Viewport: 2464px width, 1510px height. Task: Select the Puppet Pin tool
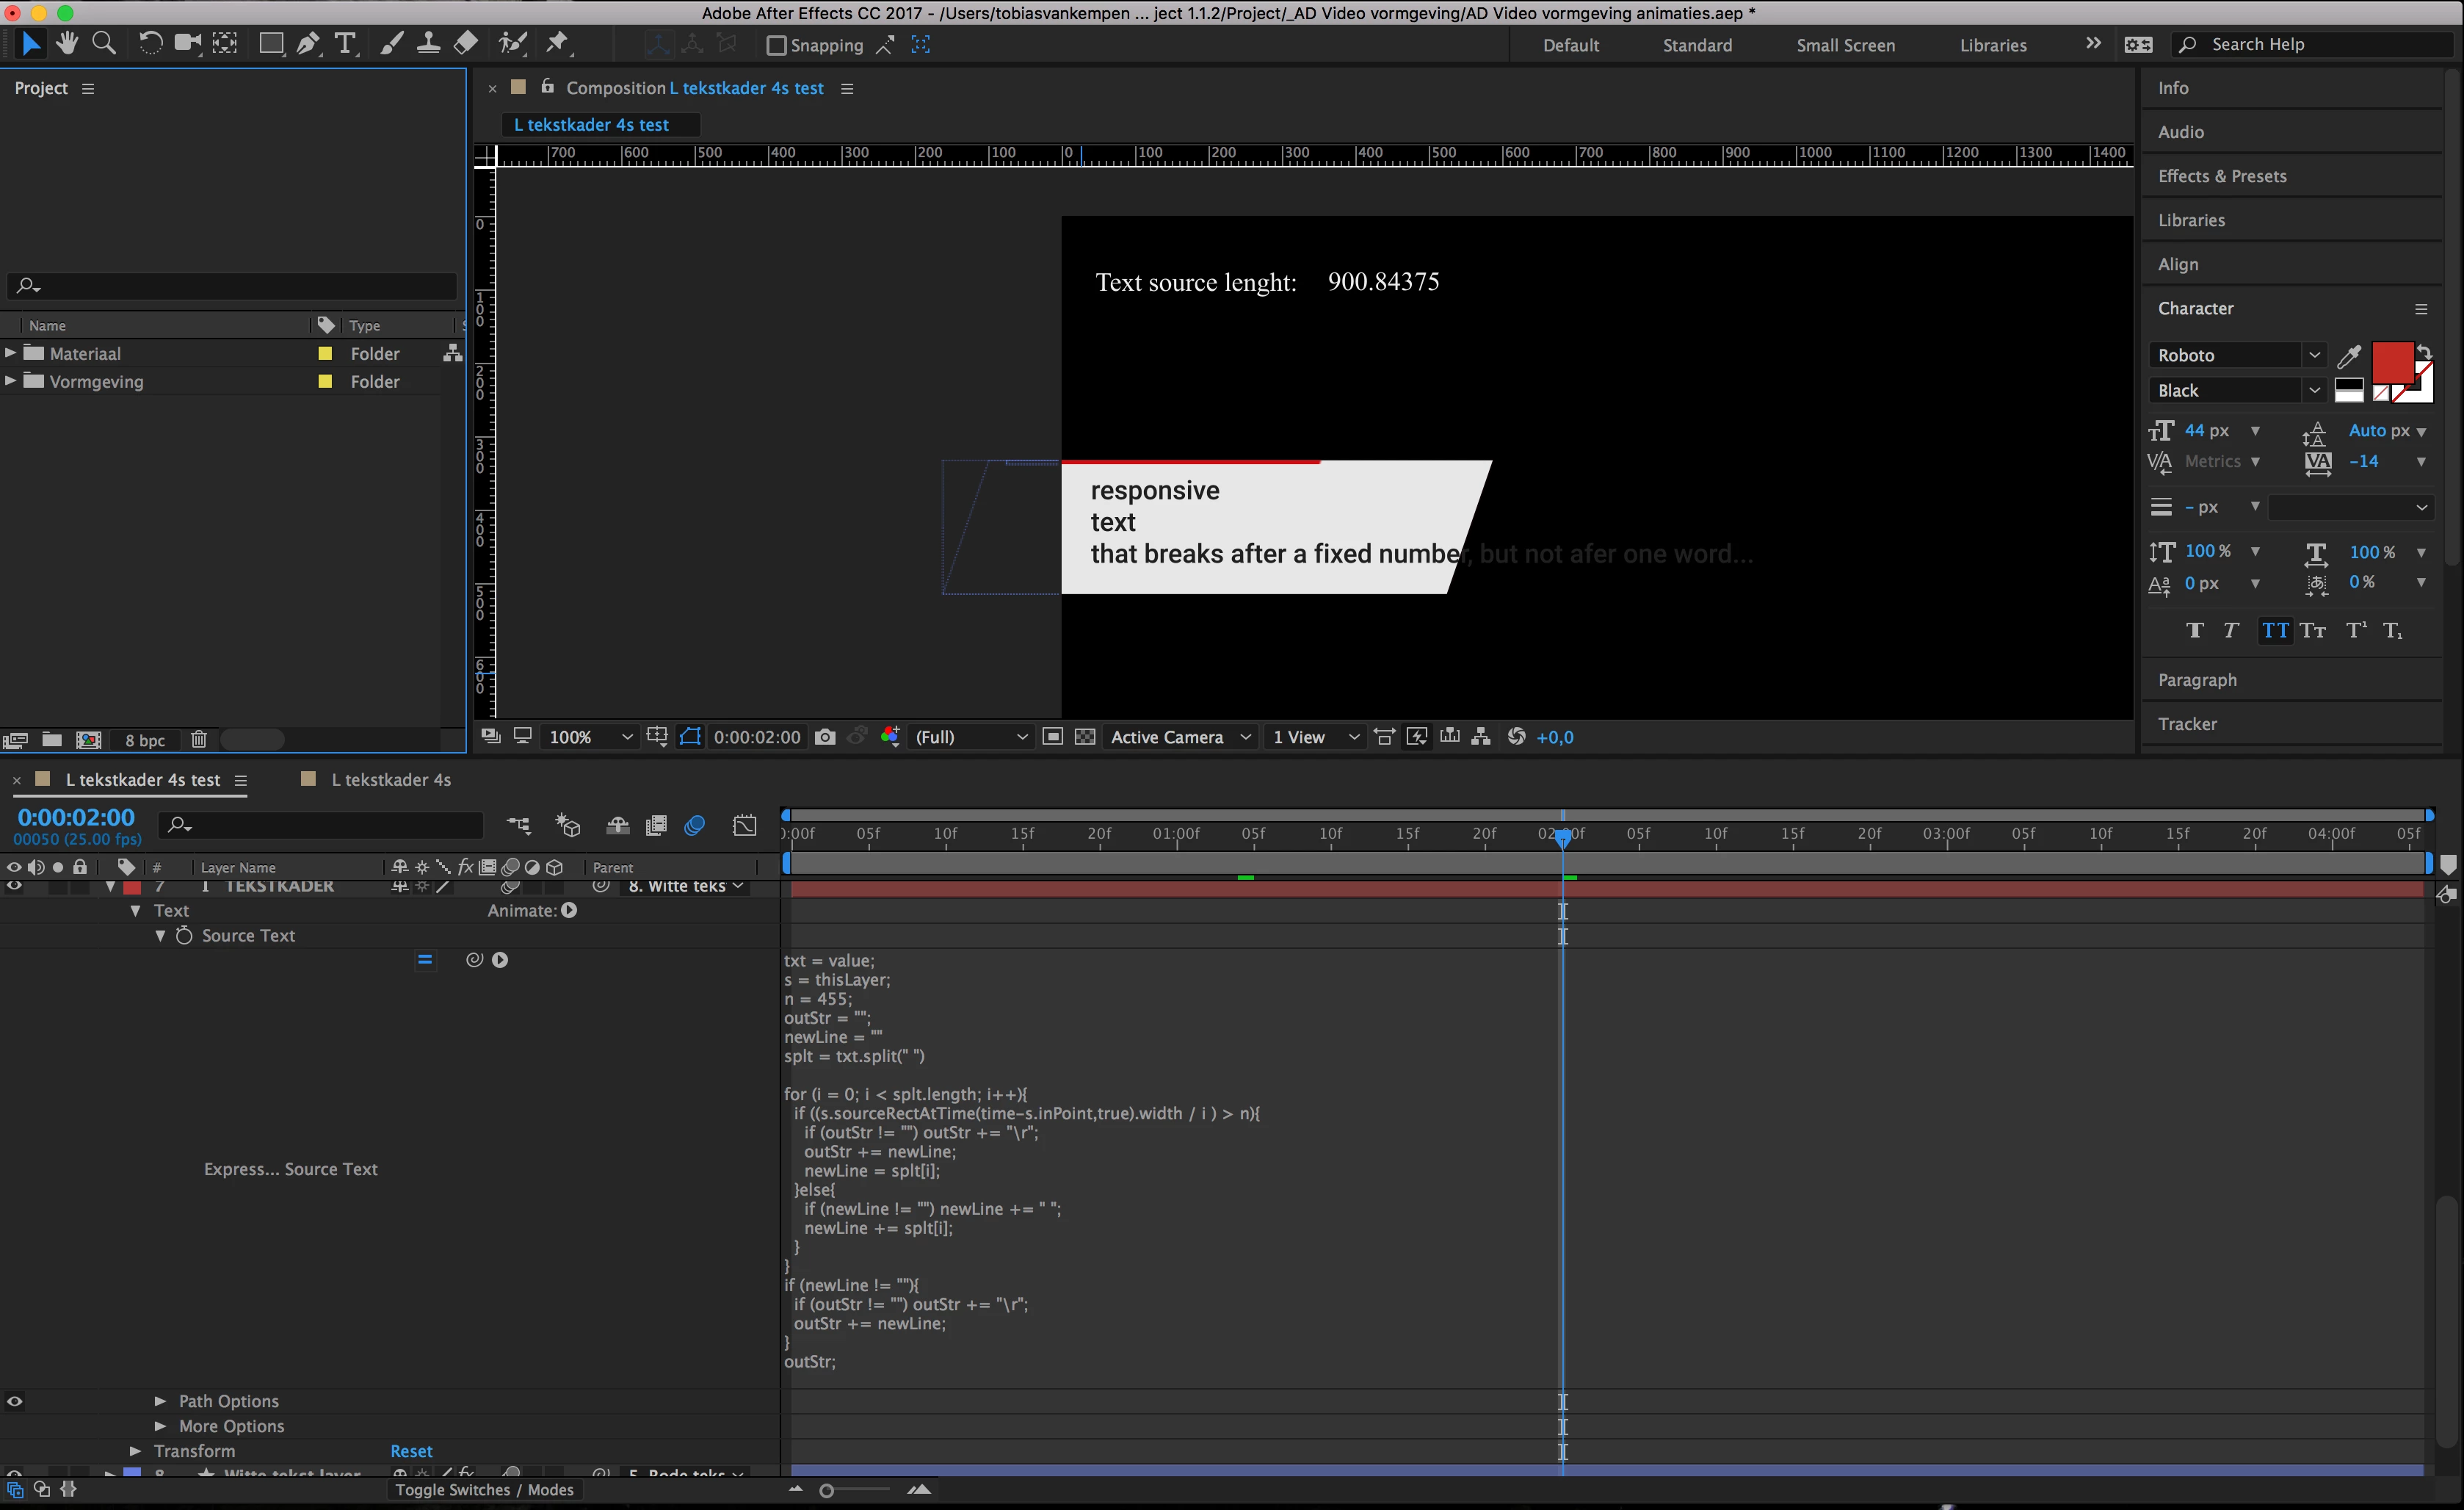[x=557, y=44]
